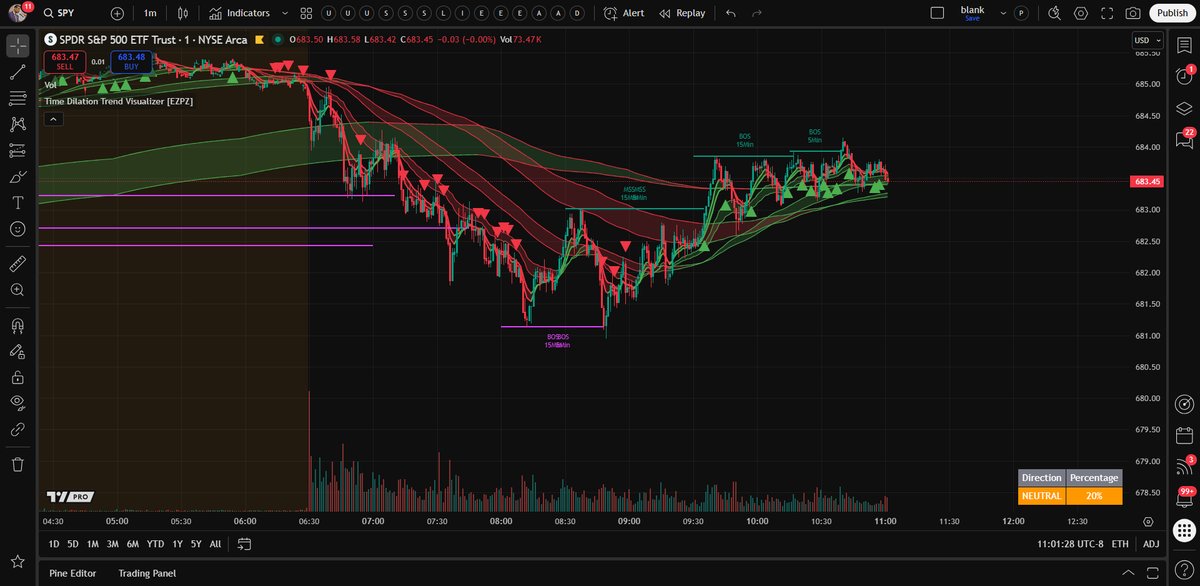The image size is (1200, 586).
Task: Open the chart patterns tool group
Action: [17, 124]
